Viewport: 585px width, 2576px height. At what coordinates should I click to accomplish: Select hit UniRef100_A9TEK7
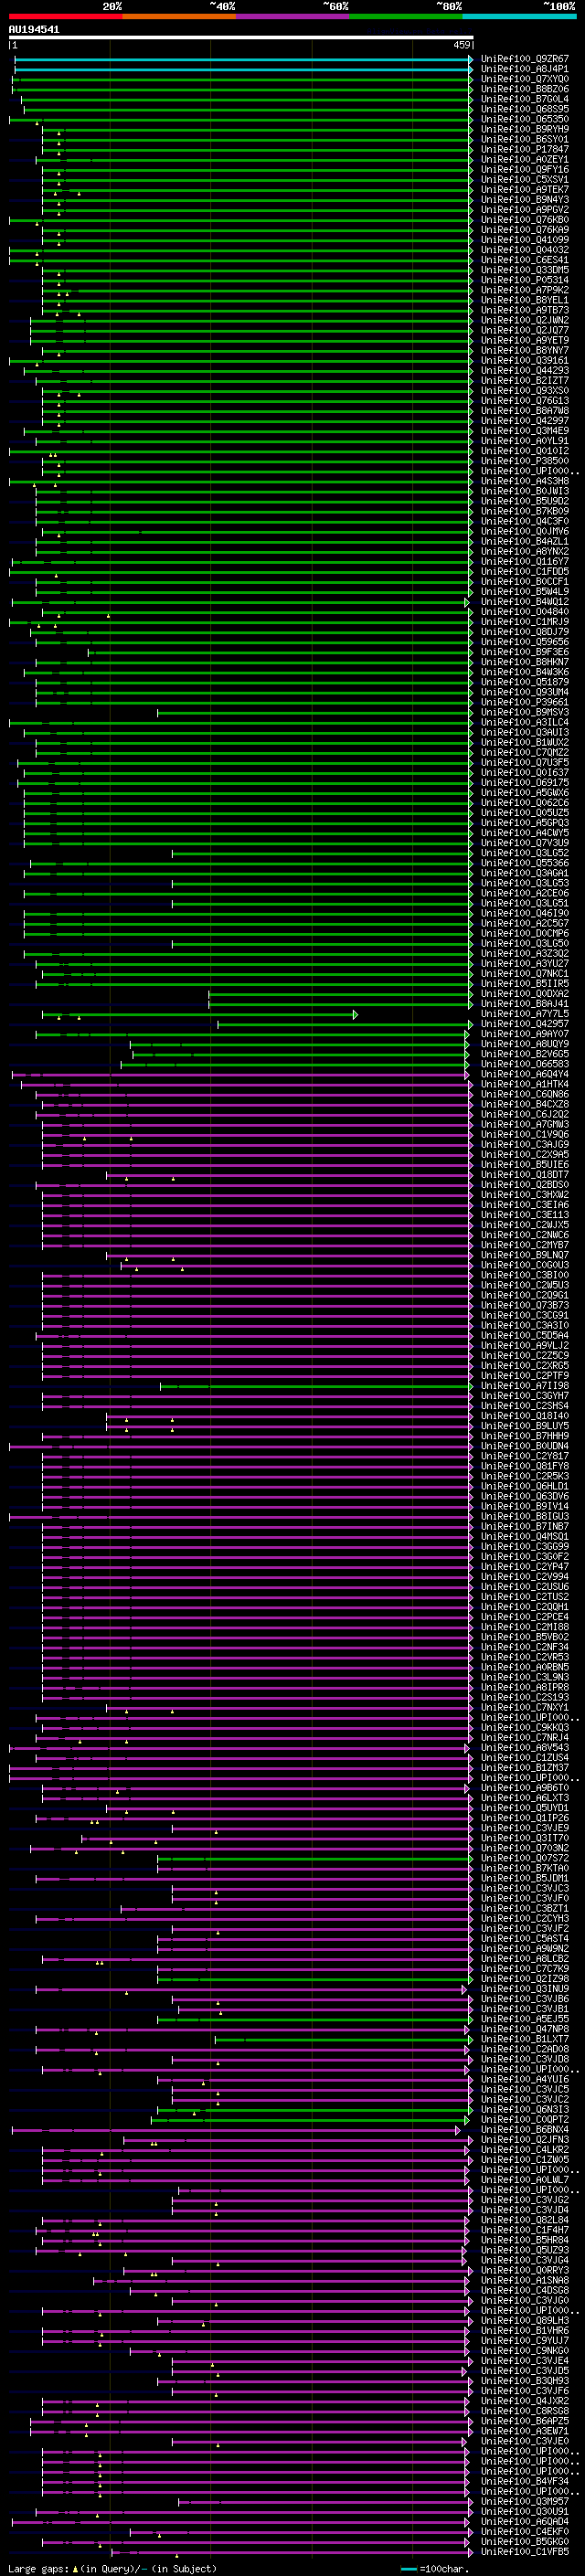pos(524,189)
